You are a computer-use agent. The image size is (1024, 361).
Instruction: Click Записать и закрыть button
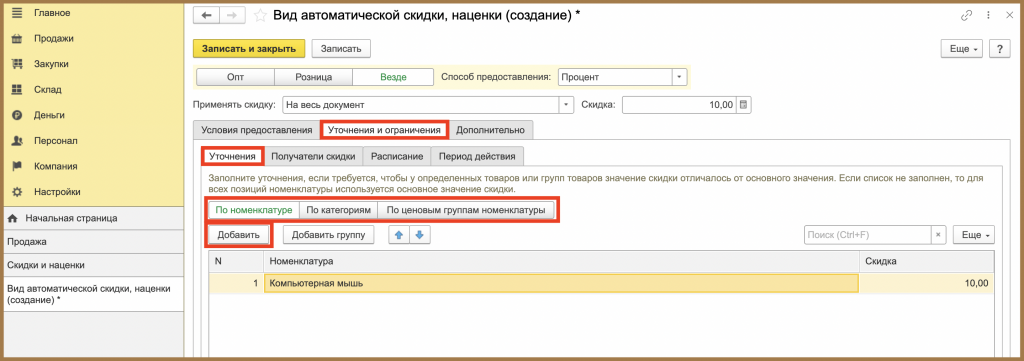coord(249,49)
